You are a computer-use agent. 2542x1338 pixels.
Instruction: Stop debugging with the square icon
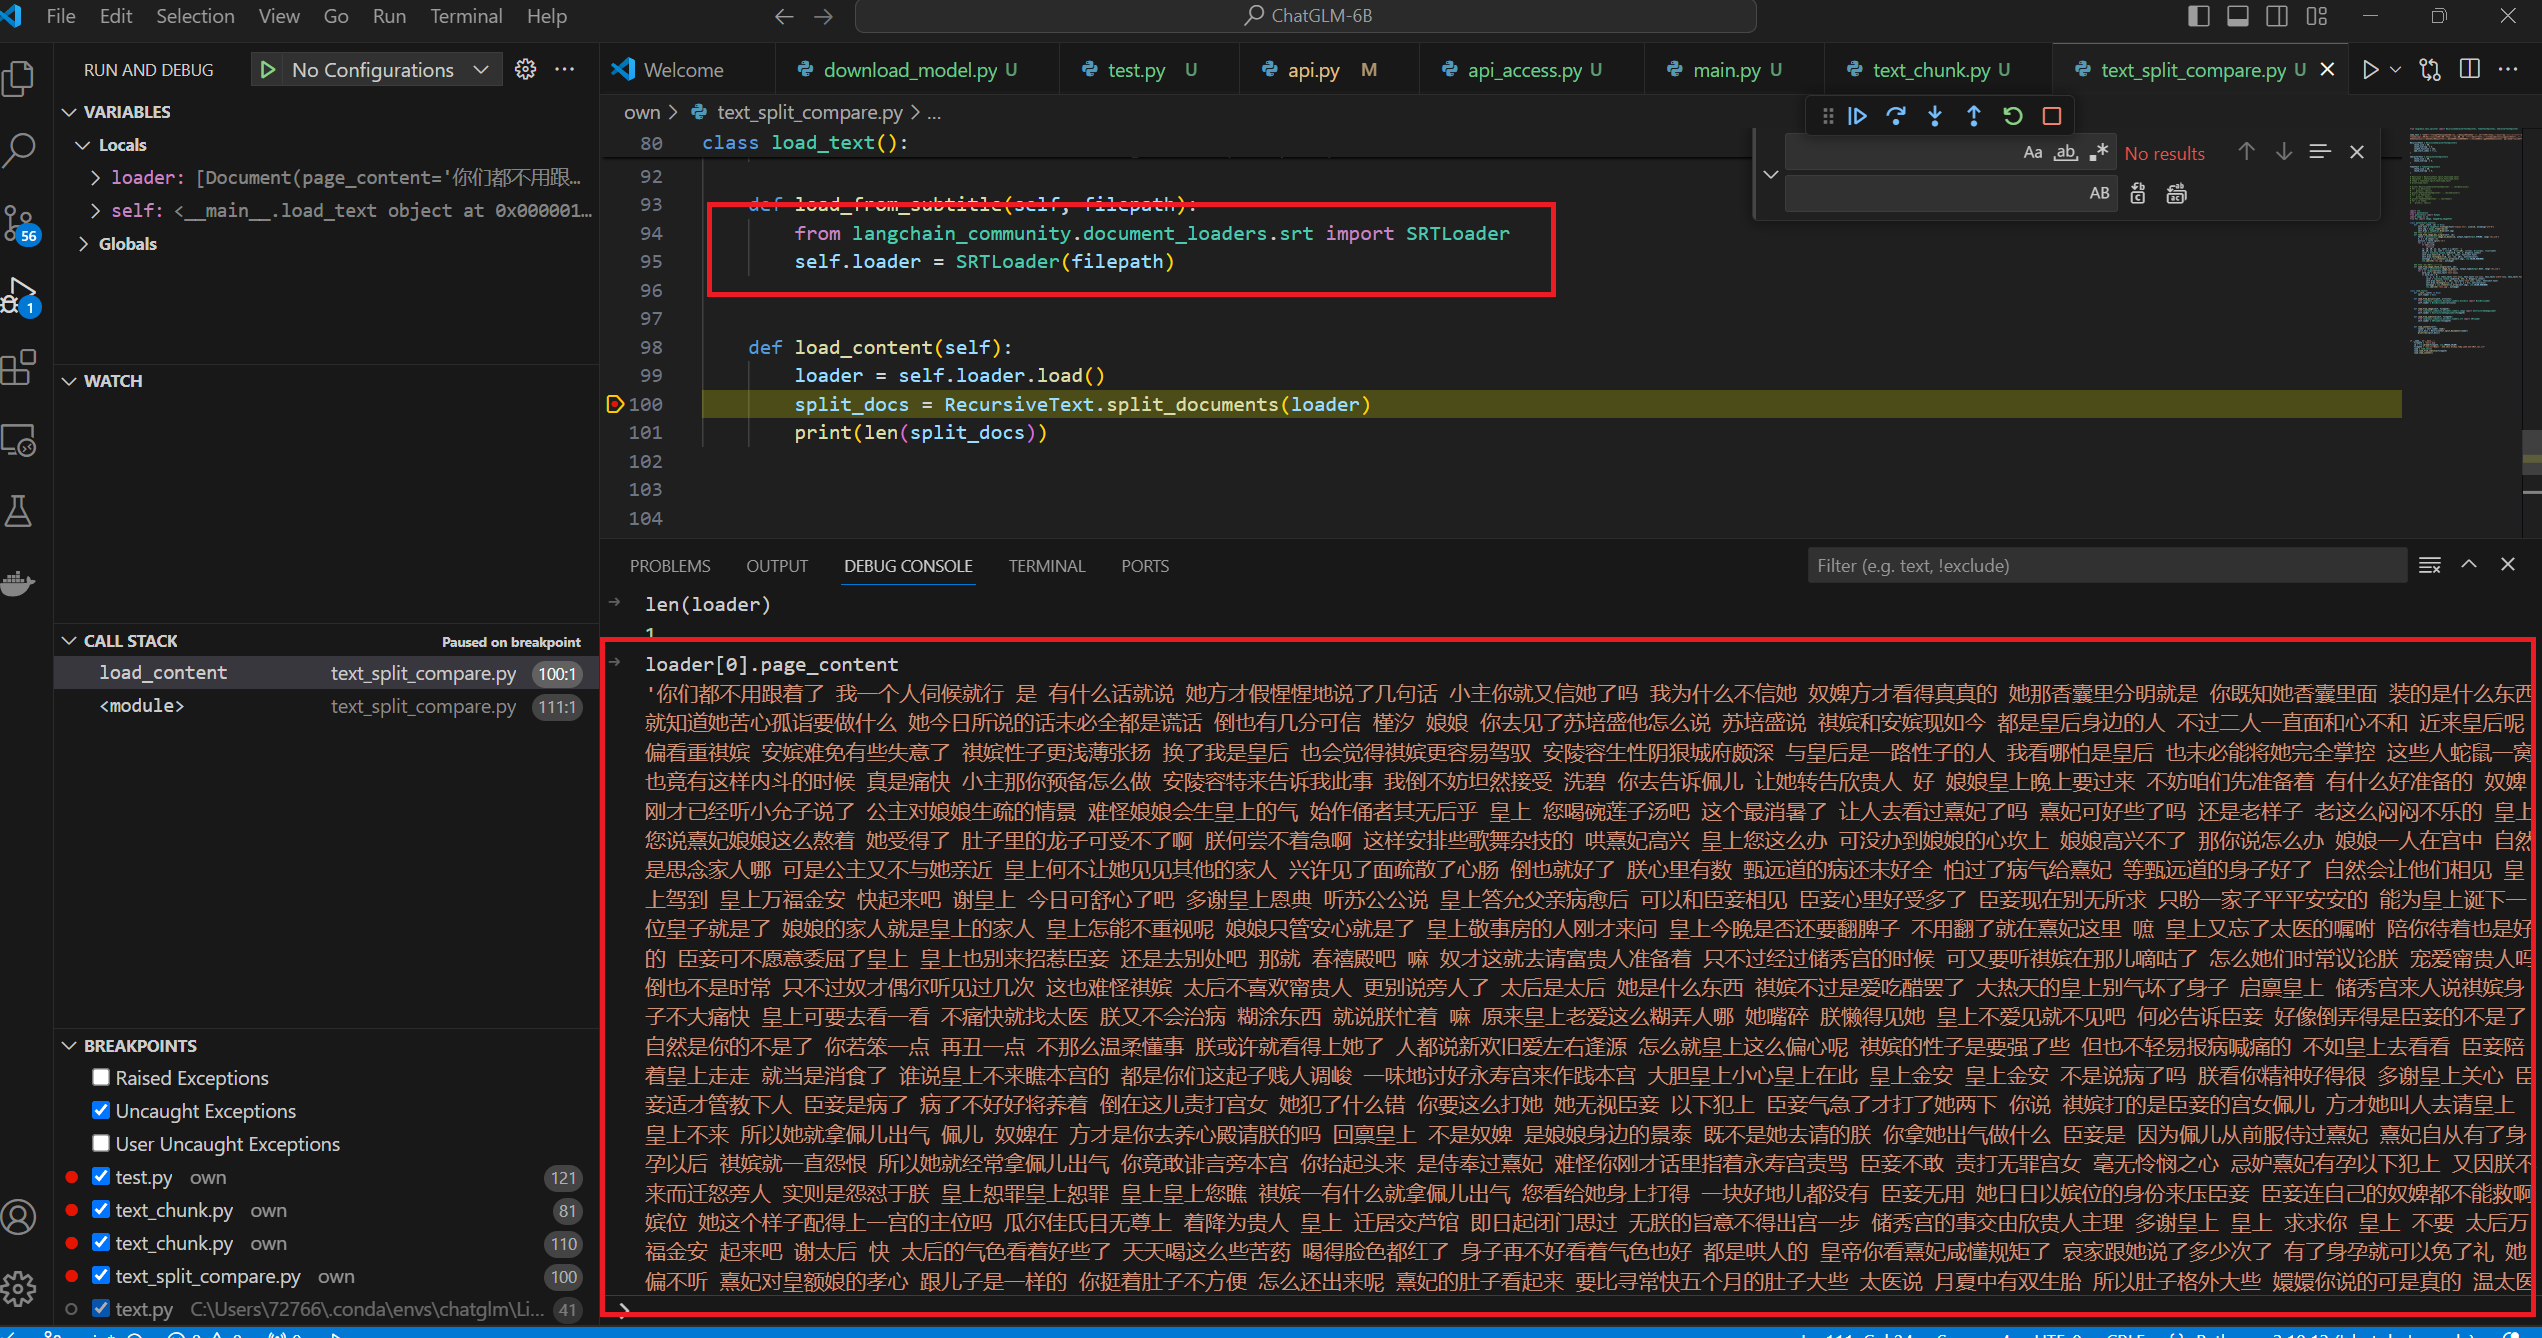click(x=2052, y=116)
